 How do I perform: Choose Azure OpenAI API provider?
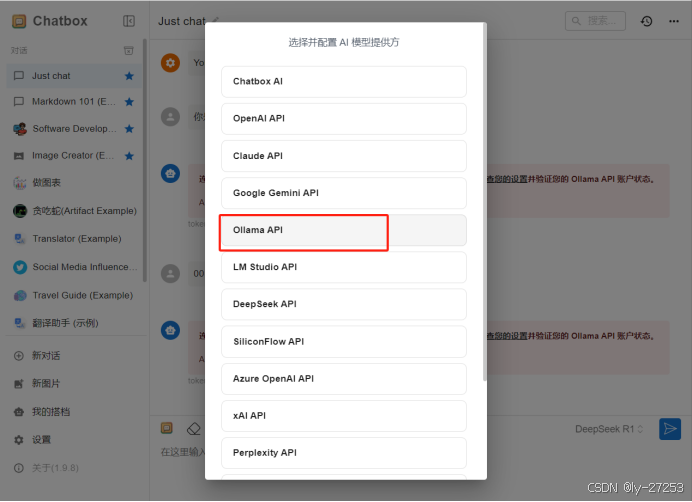coord(344,379)
